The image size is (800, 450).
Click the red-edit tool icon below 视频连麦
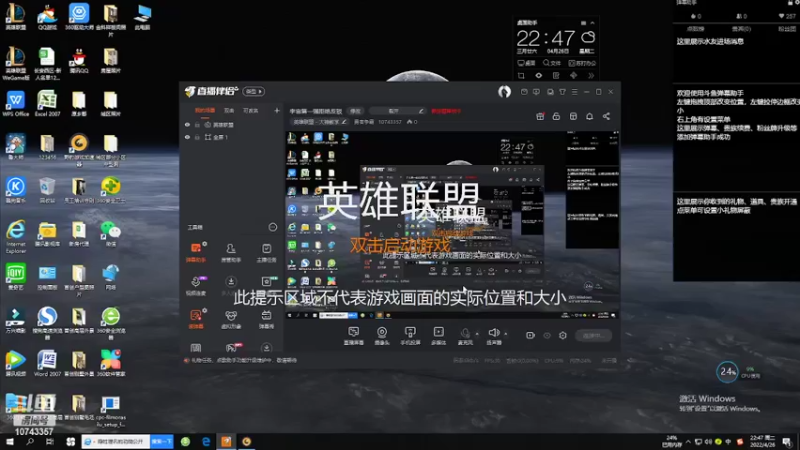196,319
